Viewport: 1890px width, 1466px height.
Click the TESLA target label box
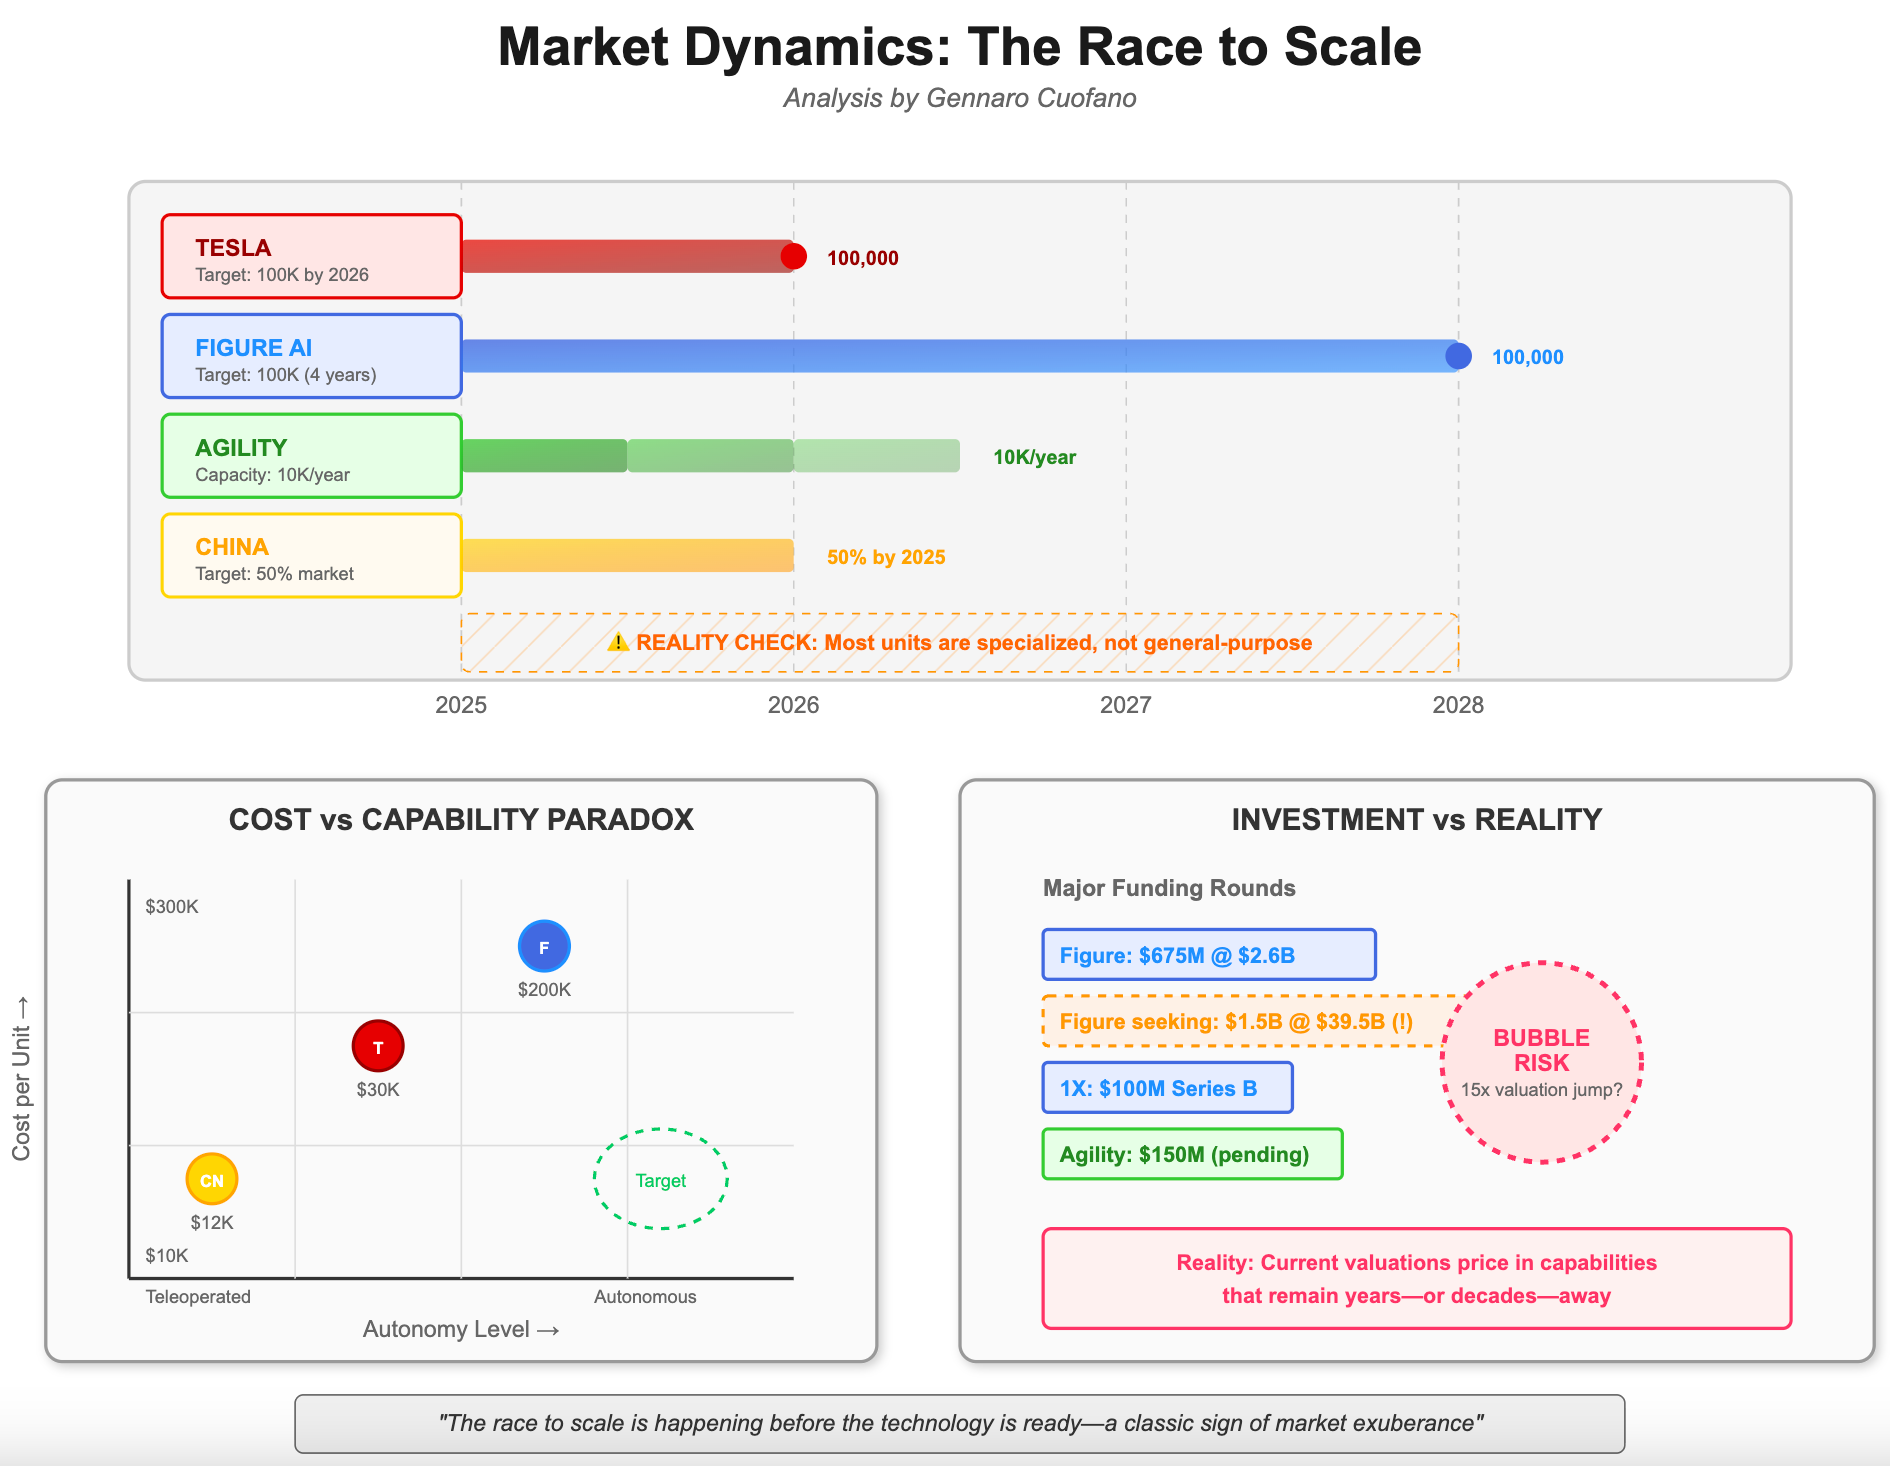click(311, 256)
